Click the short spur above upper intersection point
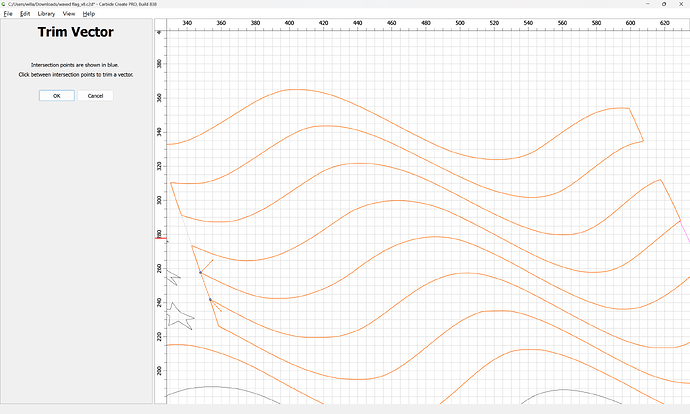 coord(207,265)
